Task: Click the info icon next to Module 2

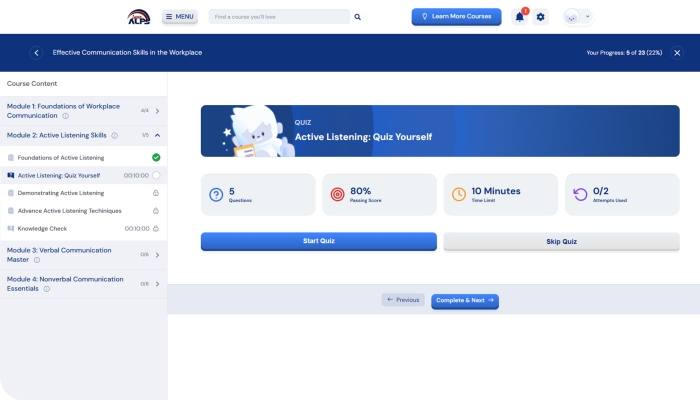Action: point(115,135)
